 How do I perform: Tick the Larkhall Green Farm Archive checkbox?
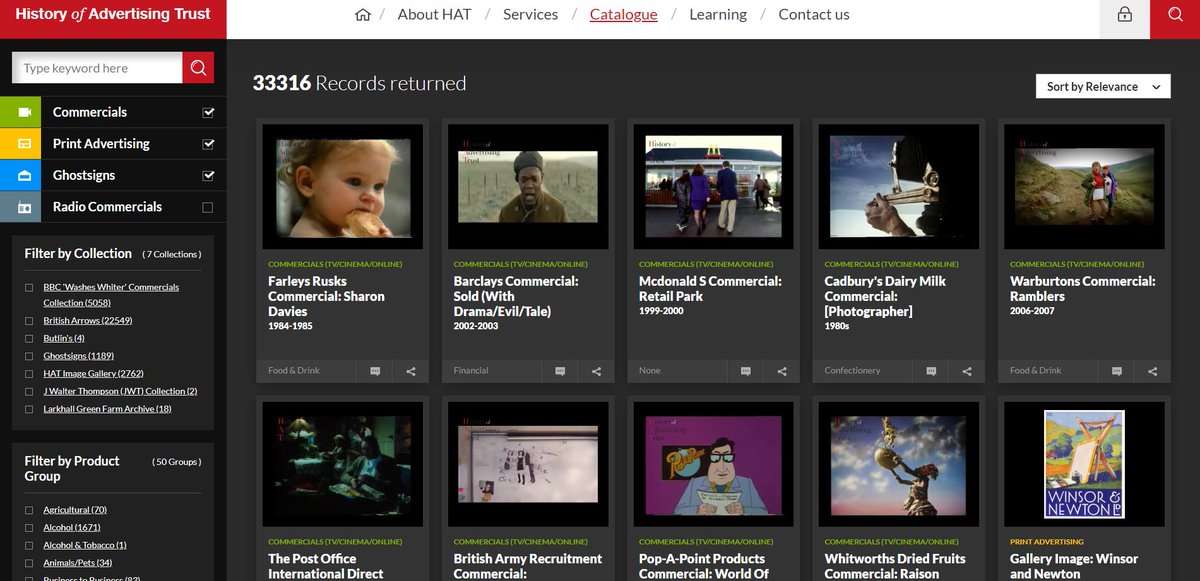tap(29, 409)
